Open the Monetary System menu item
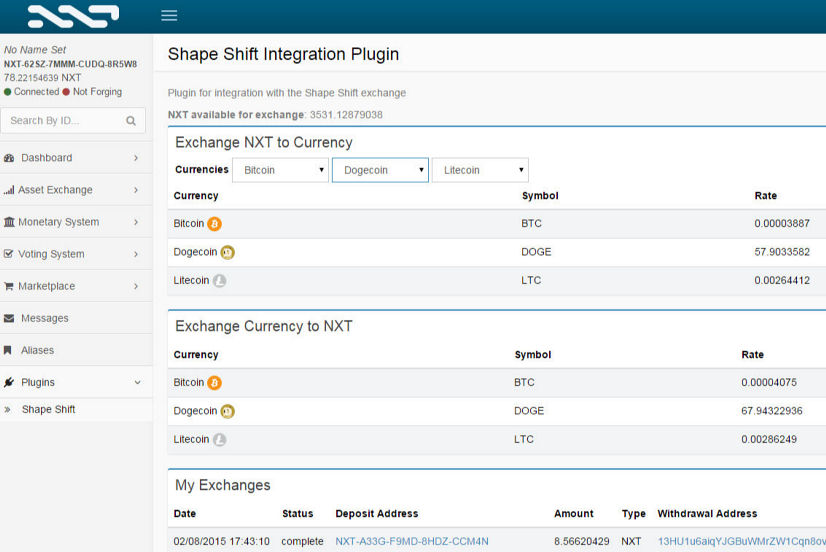Screen dimensions: 826x552 click(x=76, y=222)
